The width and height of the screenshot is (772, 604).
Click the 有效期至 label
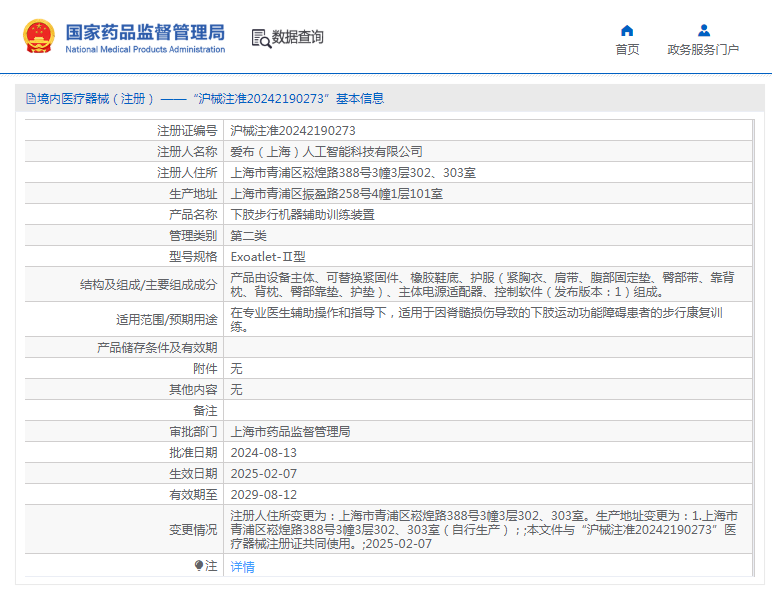pyautogui.click(x=193, y=495)
